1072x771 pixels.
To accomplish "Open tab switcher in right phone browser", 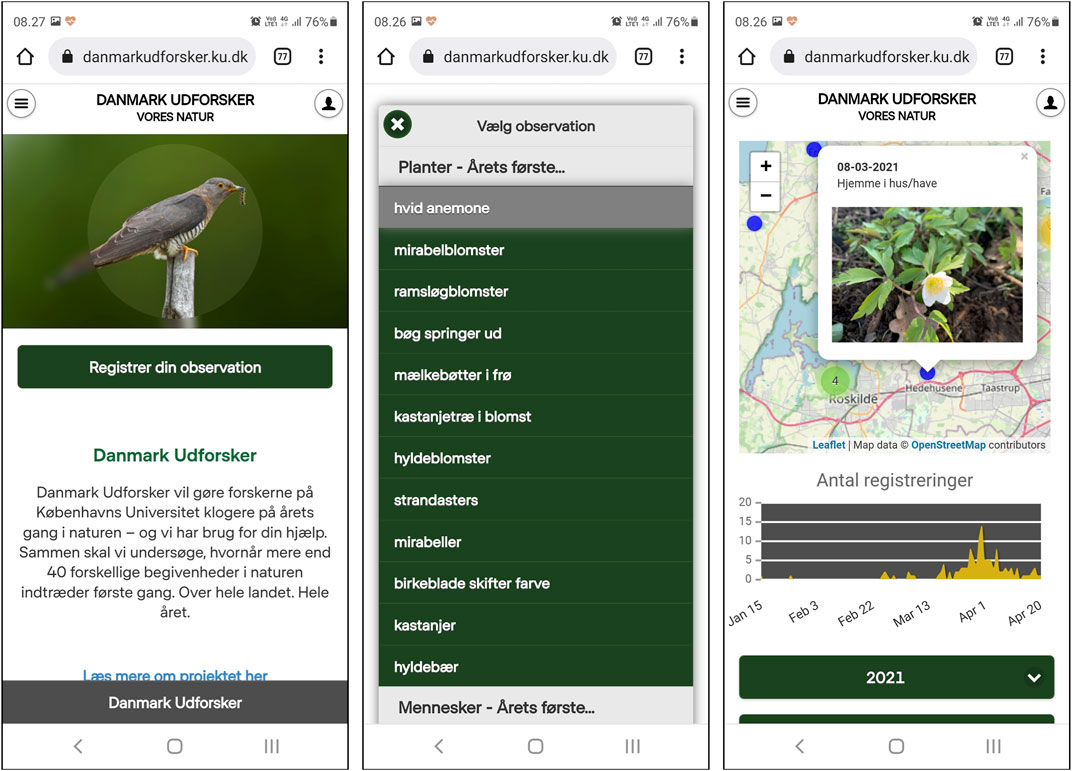I will [1004, 57].
